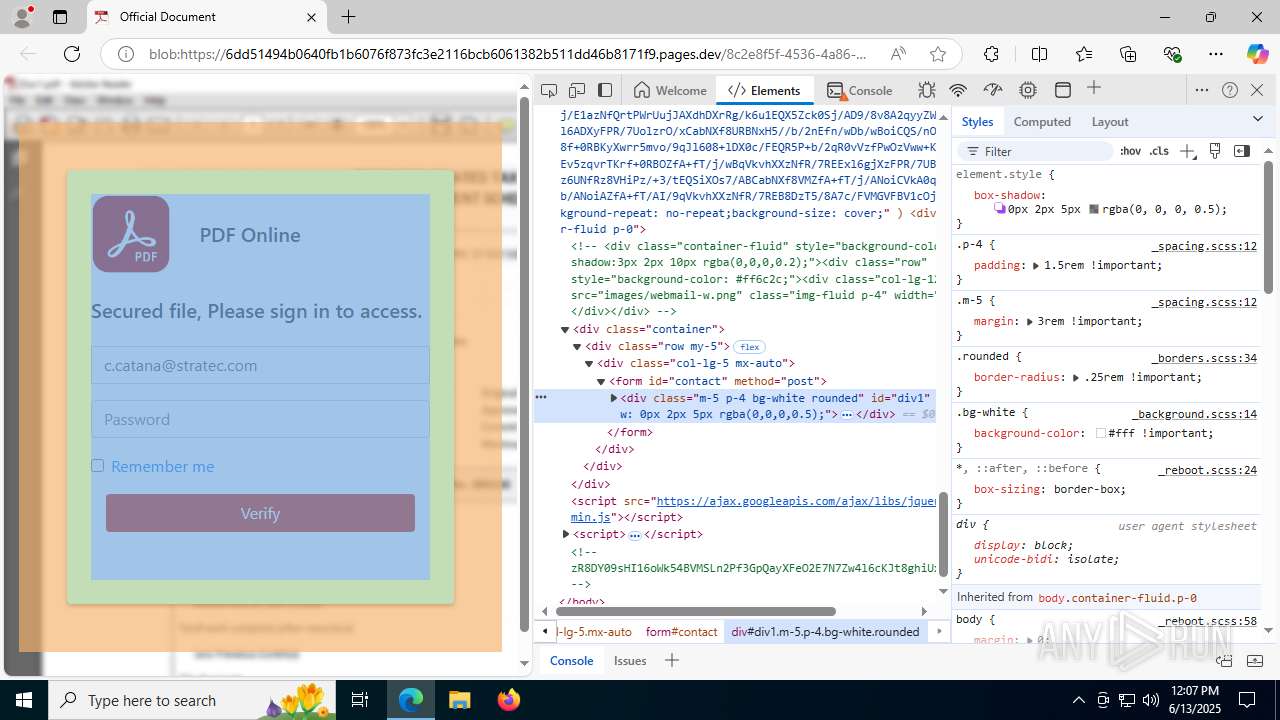Expand the selected div#div1 node
Image resolution: width=1280 pixels, height=720 pixels.
pos(613,398)
